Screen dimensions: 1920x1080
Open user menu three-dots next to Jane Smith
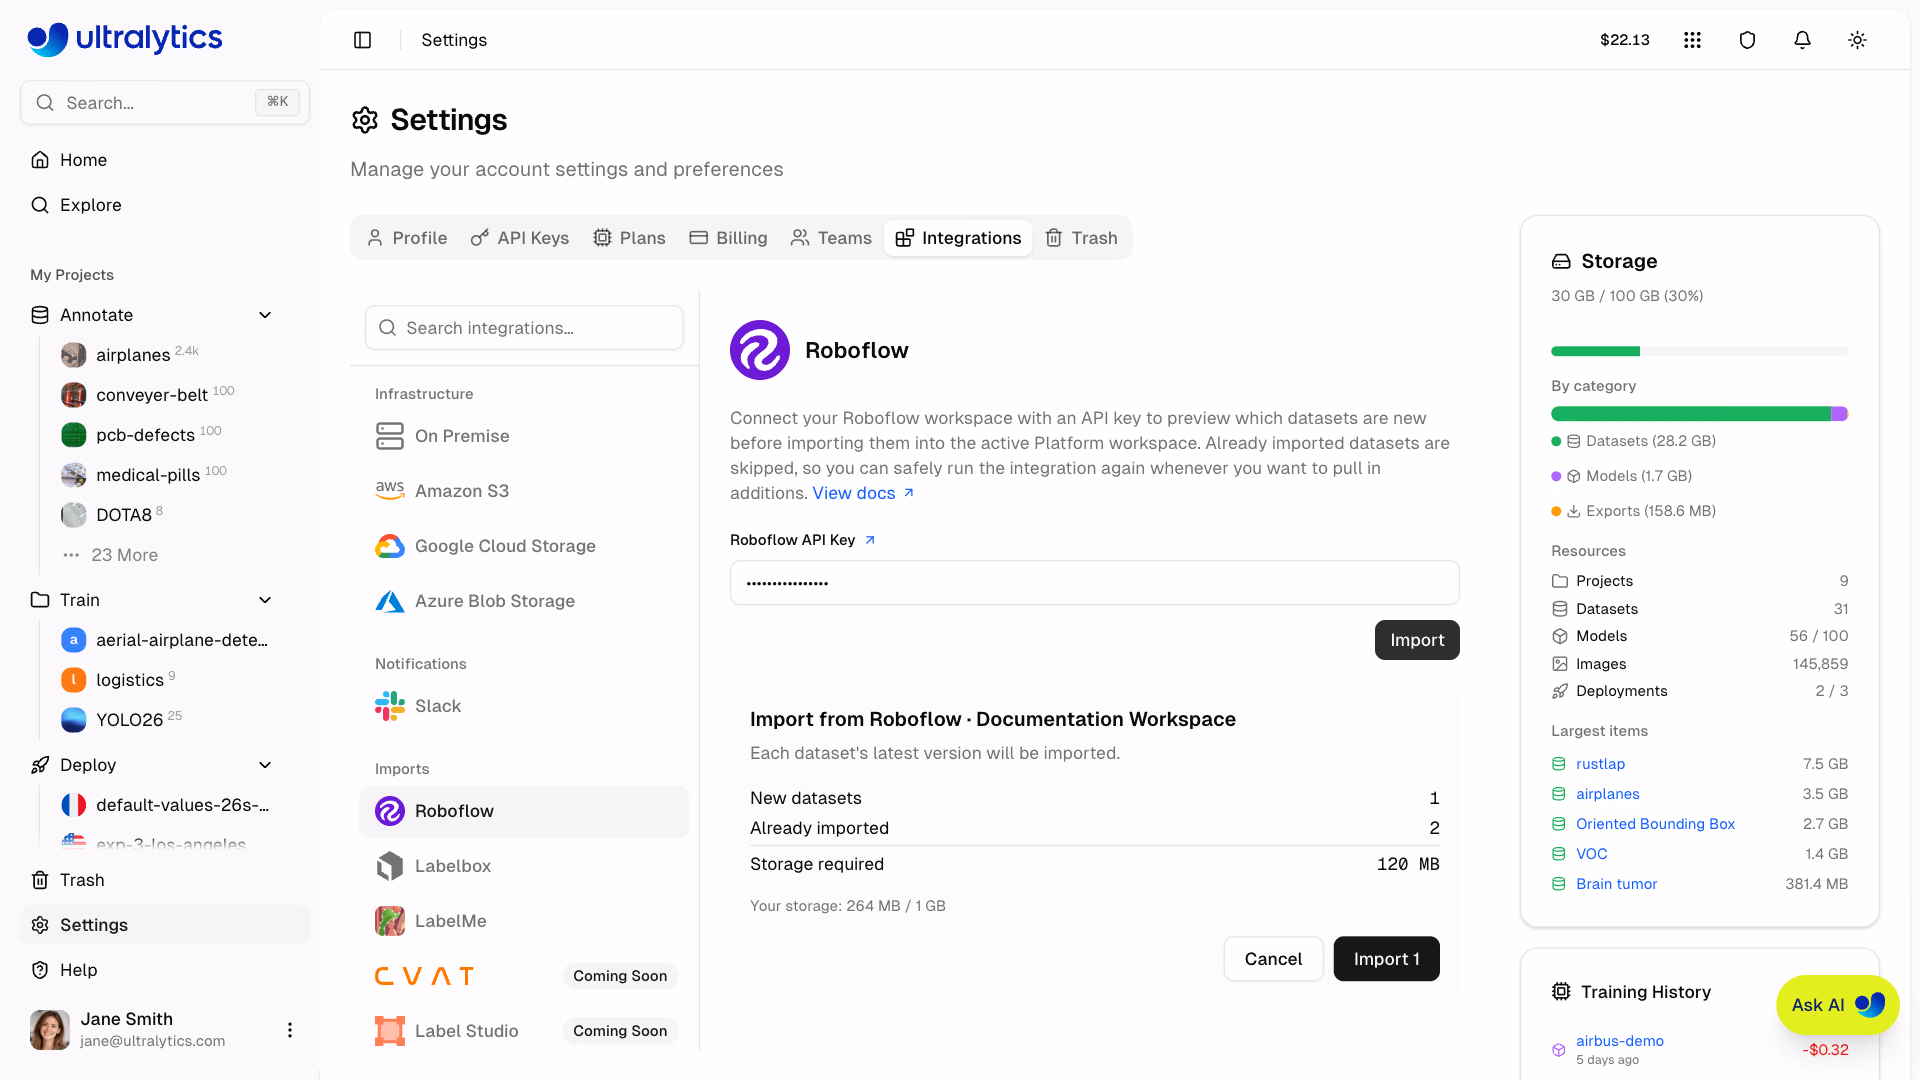290,1030
